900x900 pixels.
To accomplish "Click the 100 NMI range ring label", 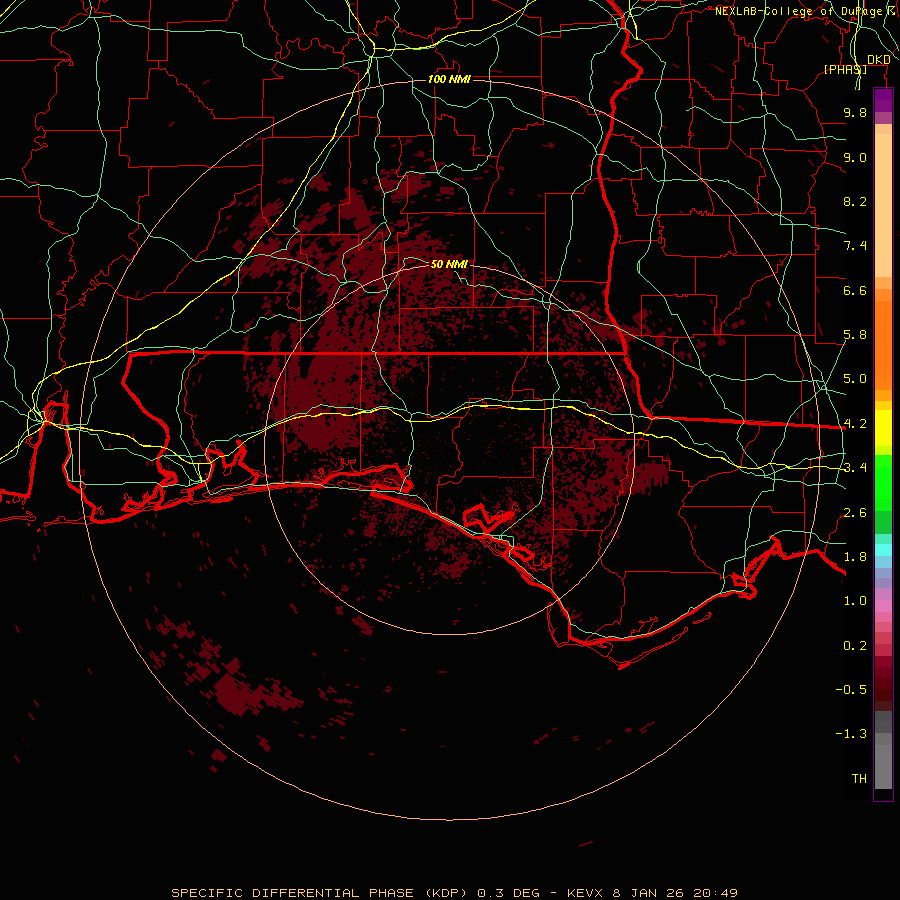I will coord(449,79).
